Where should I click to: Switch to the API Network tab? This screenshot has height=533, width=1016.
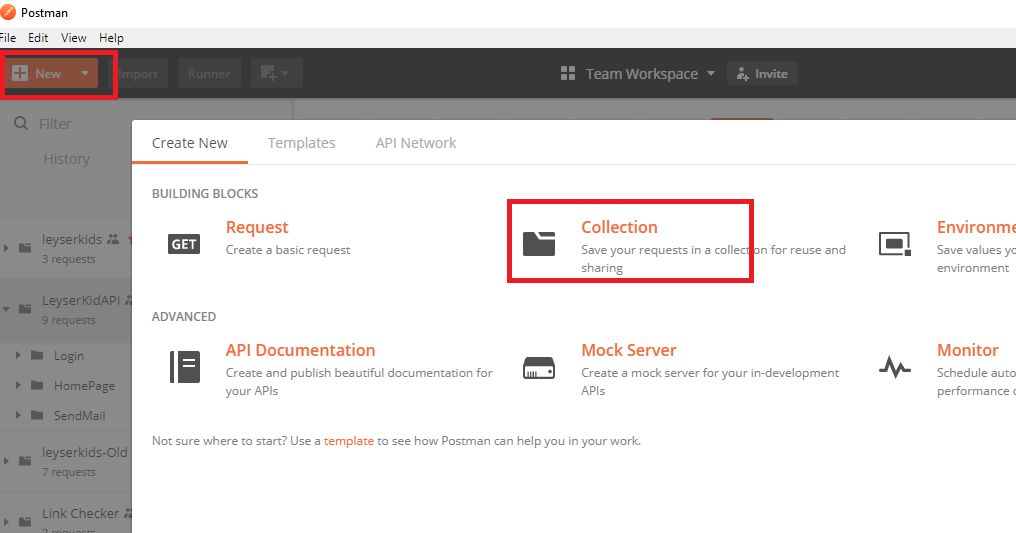pos(415,142)
